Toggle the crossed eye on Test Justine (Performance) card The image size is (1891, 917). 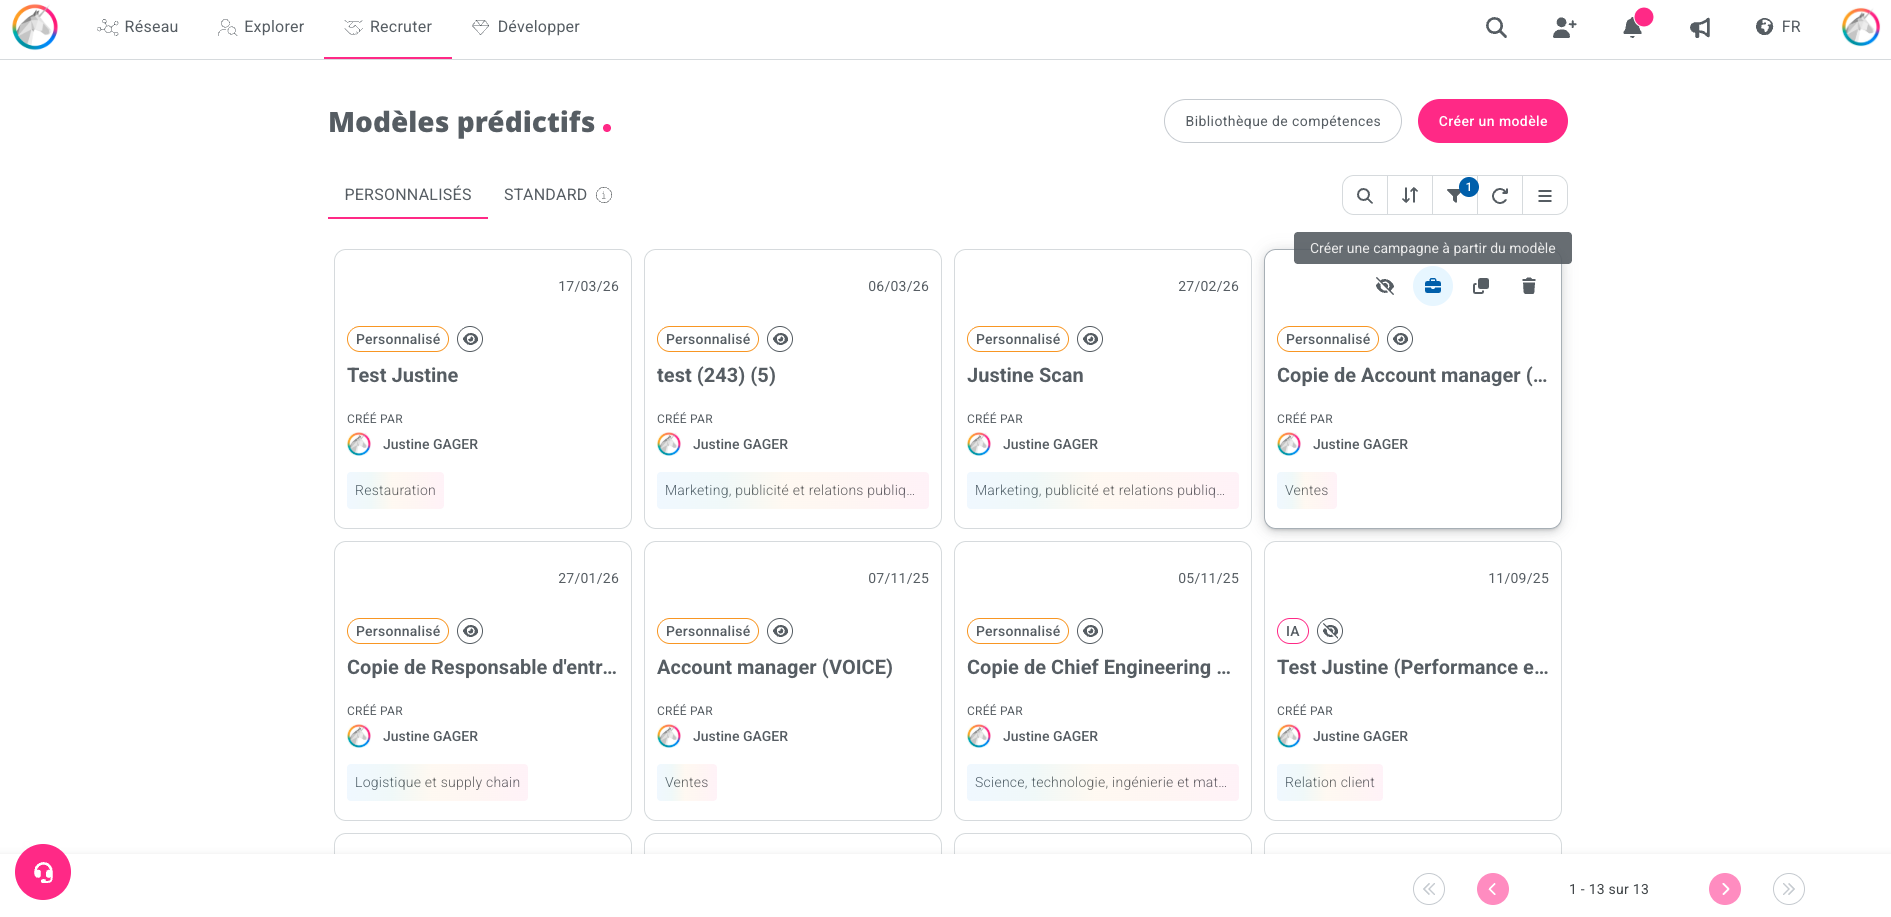(x=1329, y=631)
